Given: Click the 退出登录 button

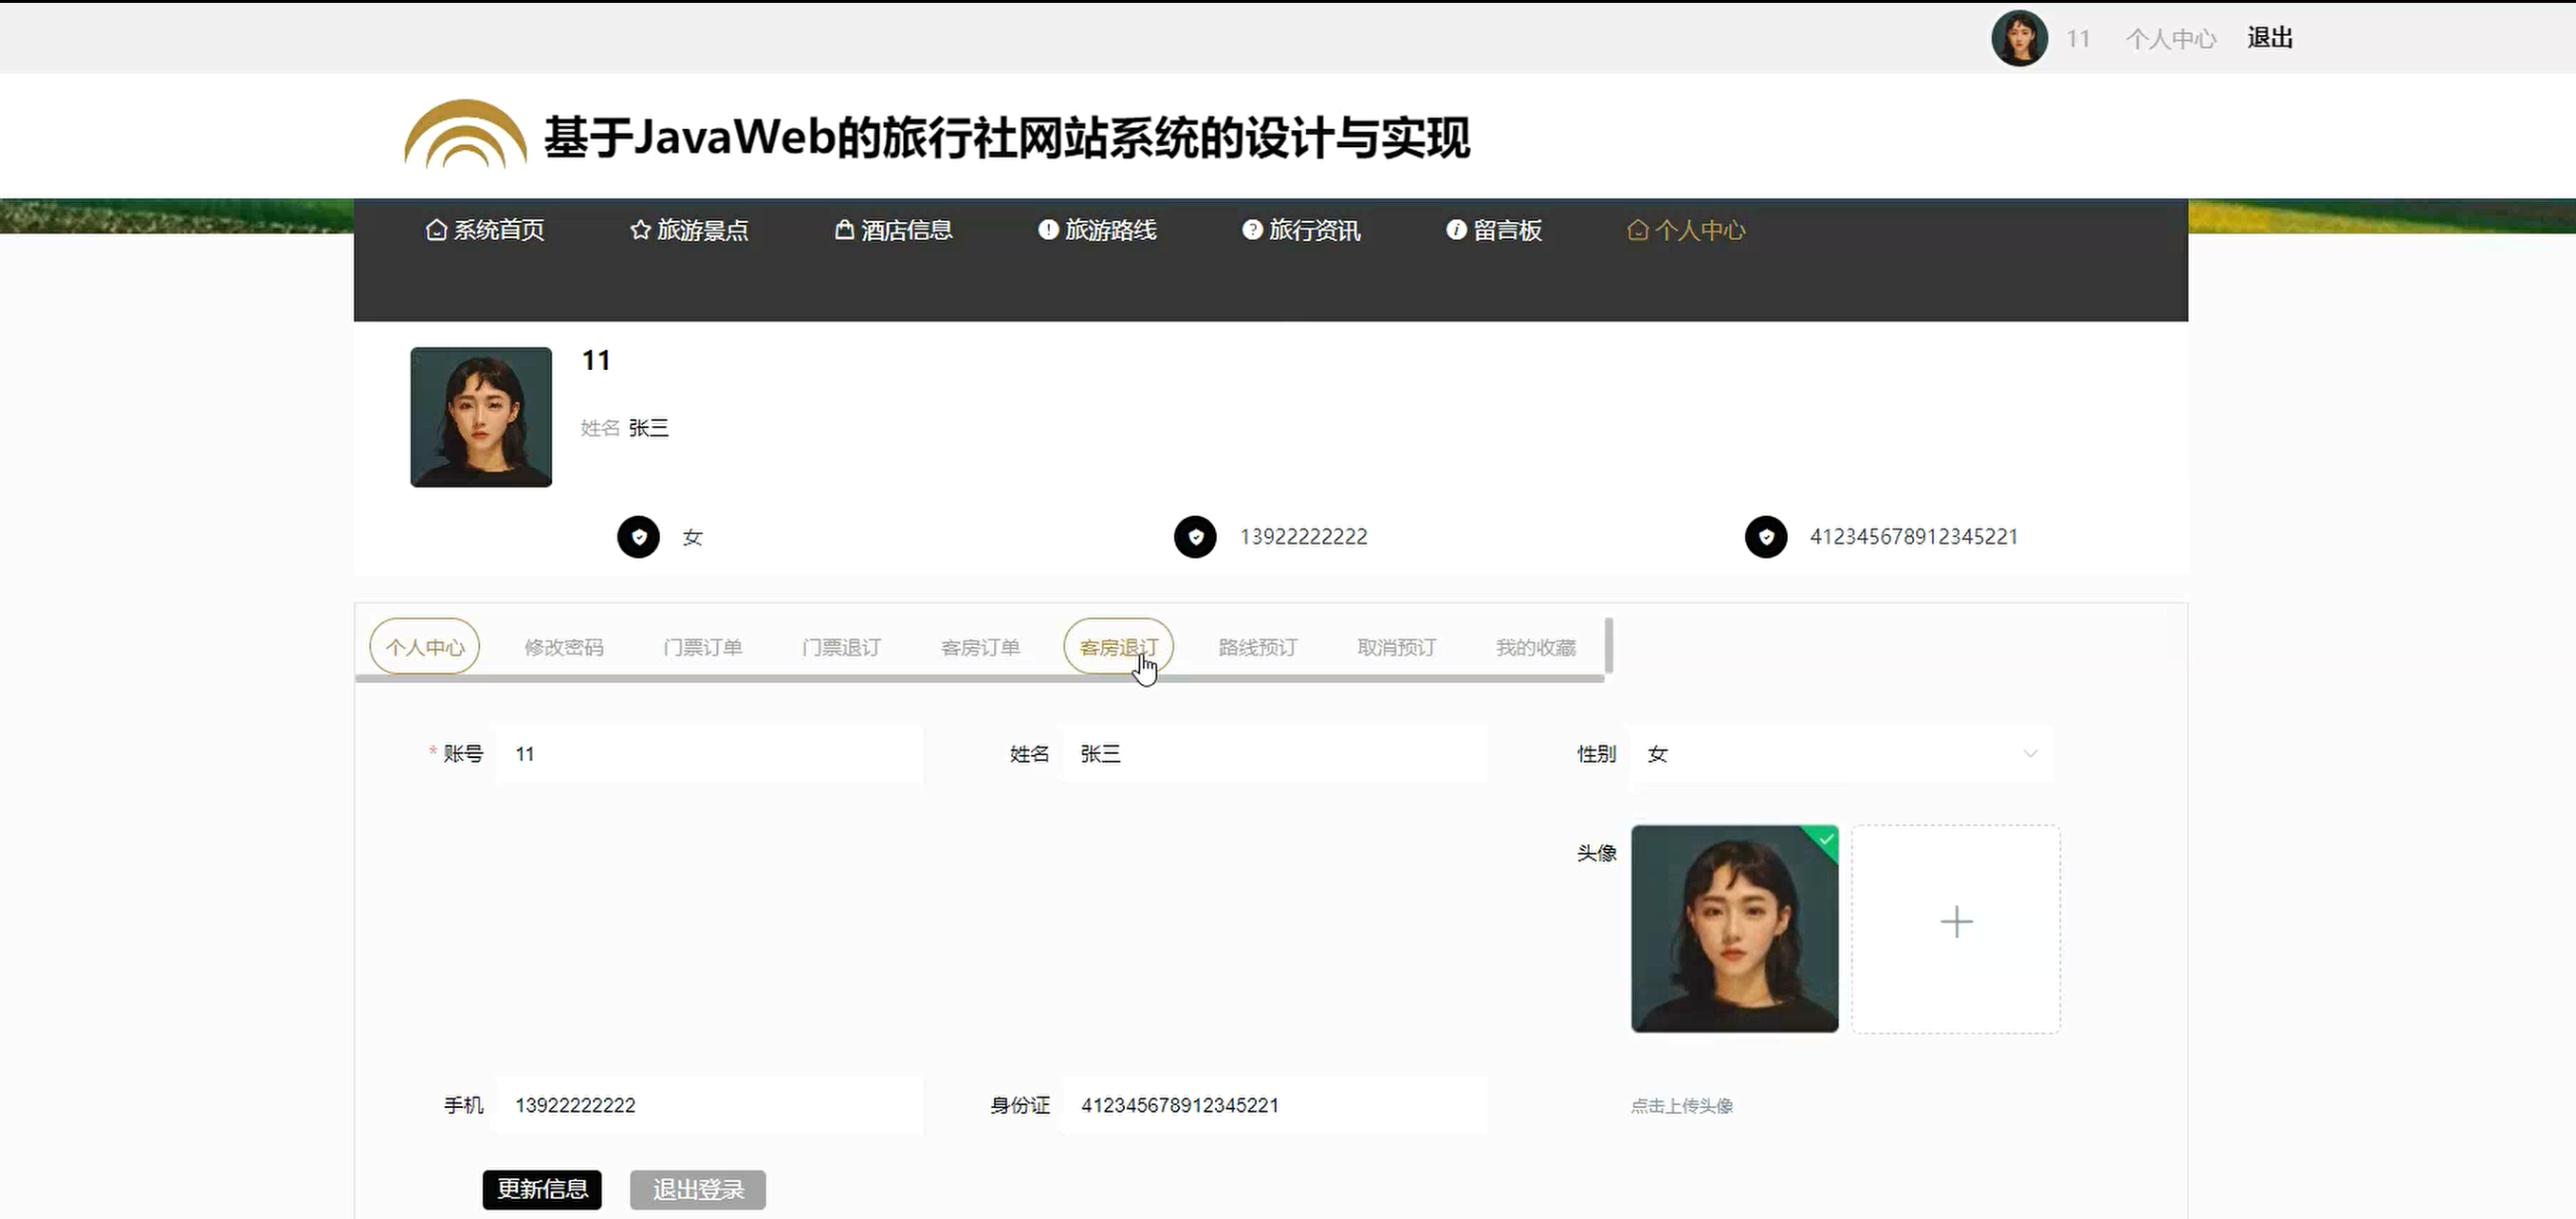Looking at the screenshot, I should 698,1189.
